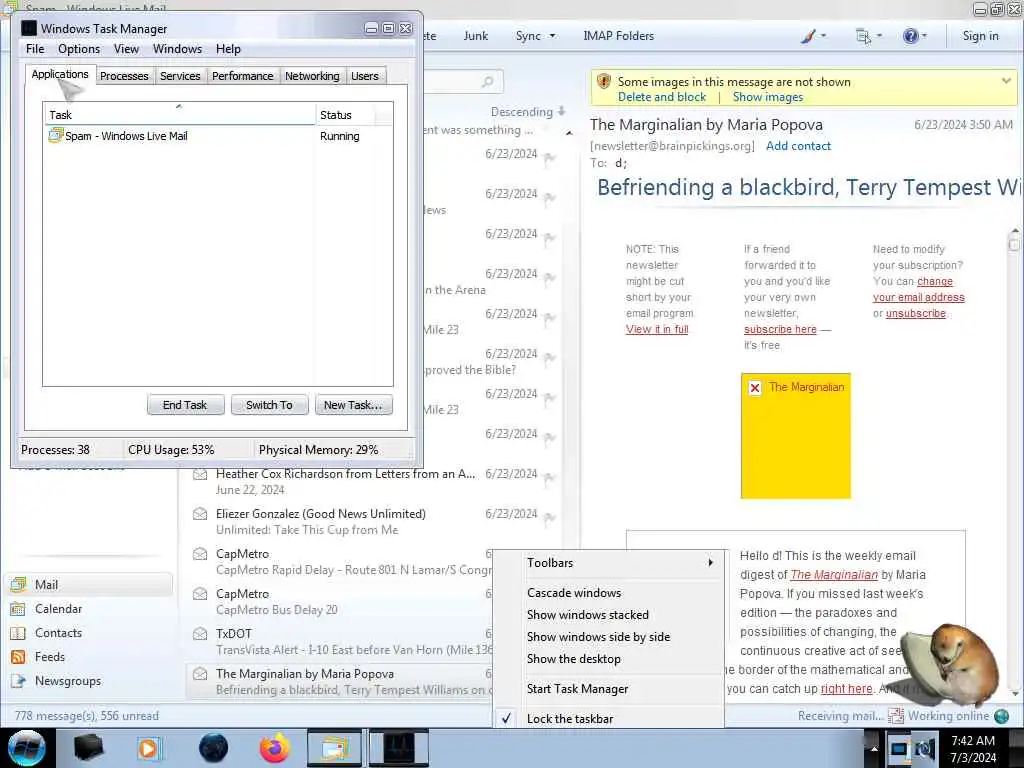Expand the Sync dropdown arrow
Screen dimensions: 1024x768
pyautogui.click(x=552, y=36)
